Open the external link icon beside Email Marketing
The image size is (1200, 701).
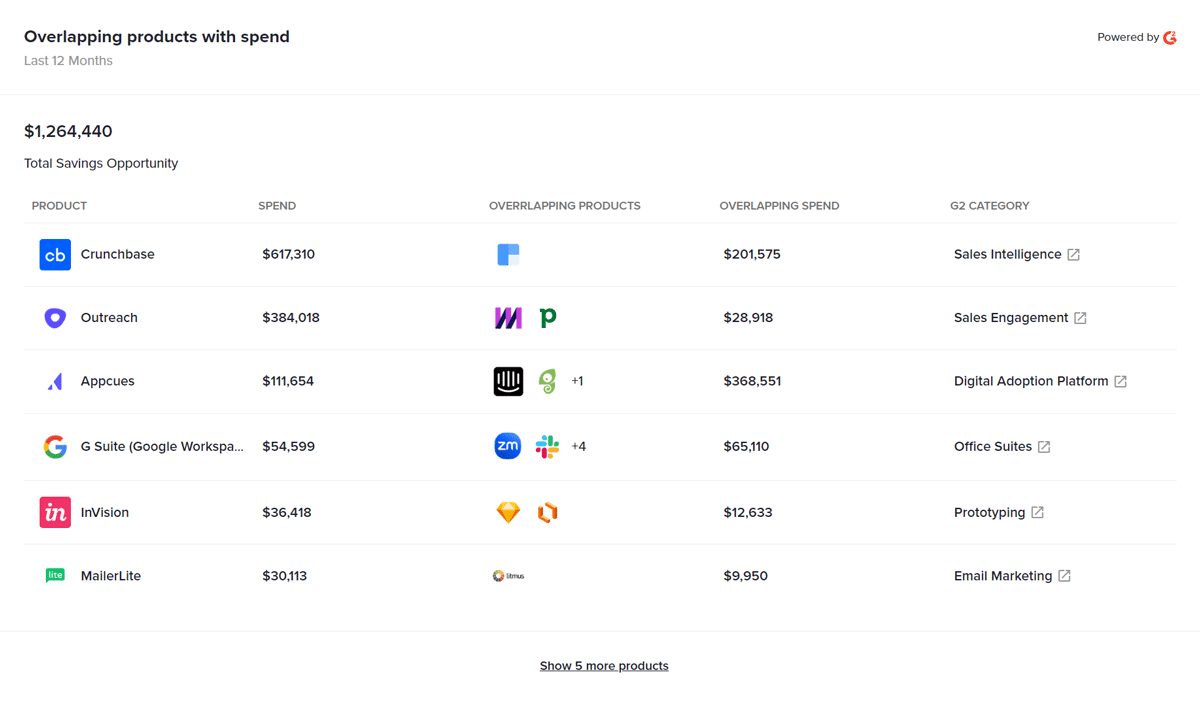(1064, 576)
